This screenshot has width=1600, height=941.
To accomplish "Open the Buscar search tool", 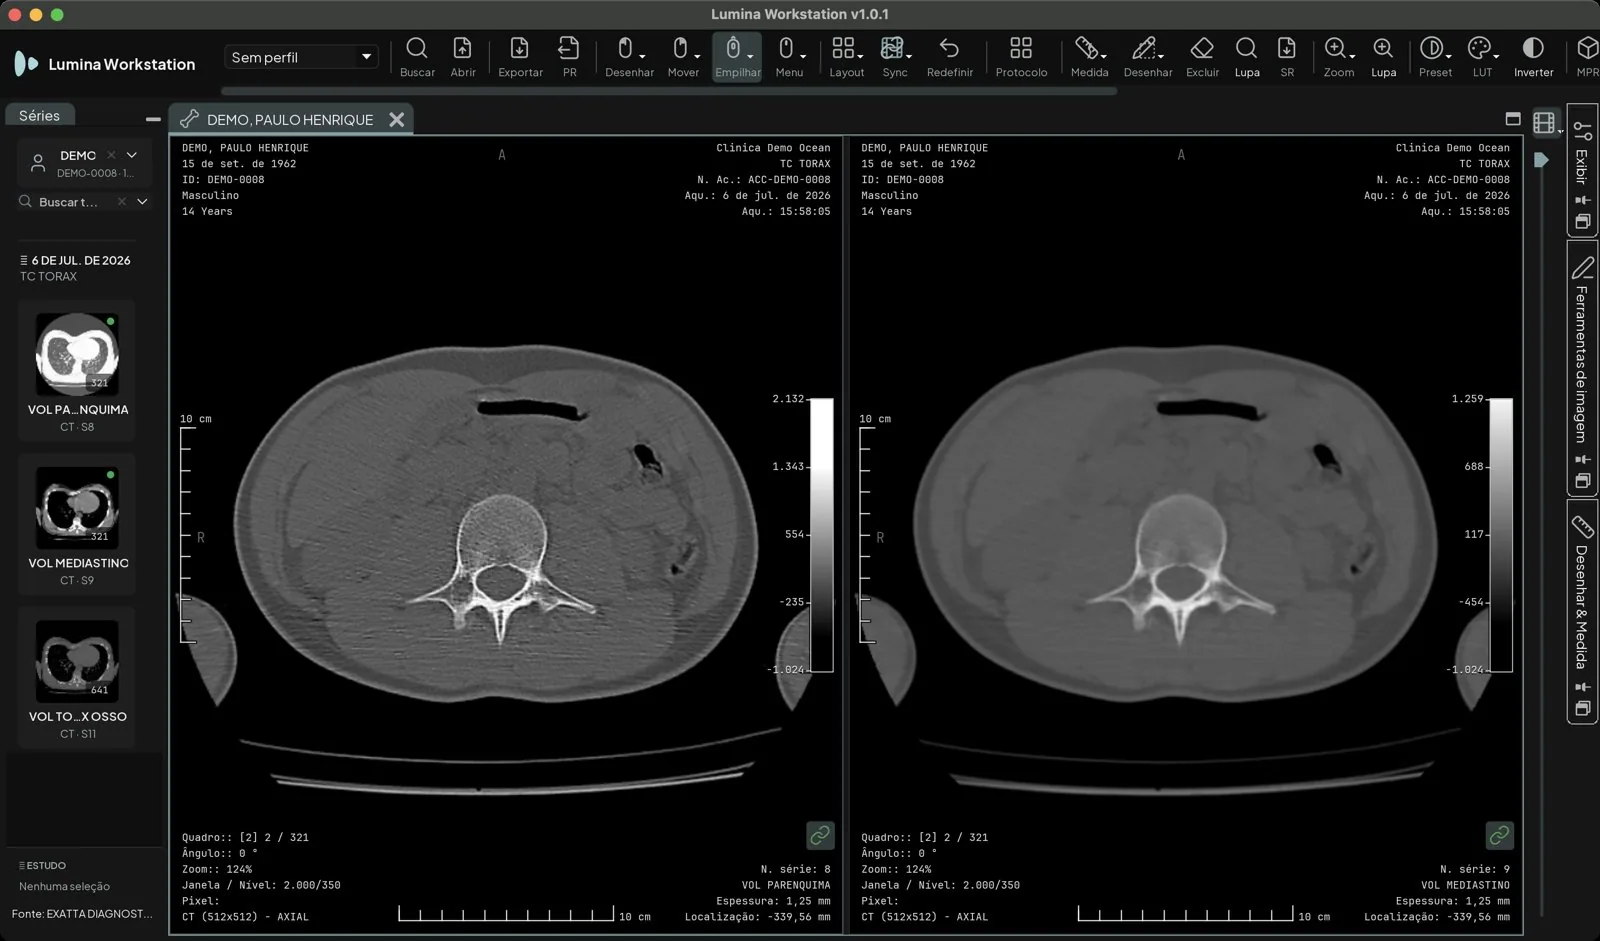I will coord(417,57).
